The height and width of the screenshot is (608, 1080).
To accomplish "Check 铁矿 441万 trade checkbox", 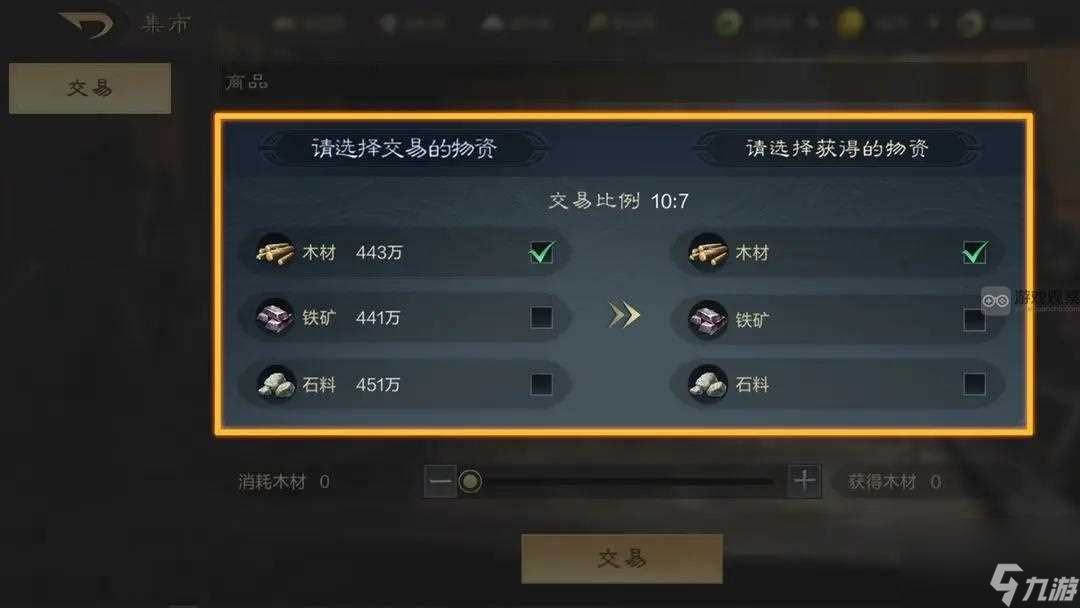I will point(541,317).
